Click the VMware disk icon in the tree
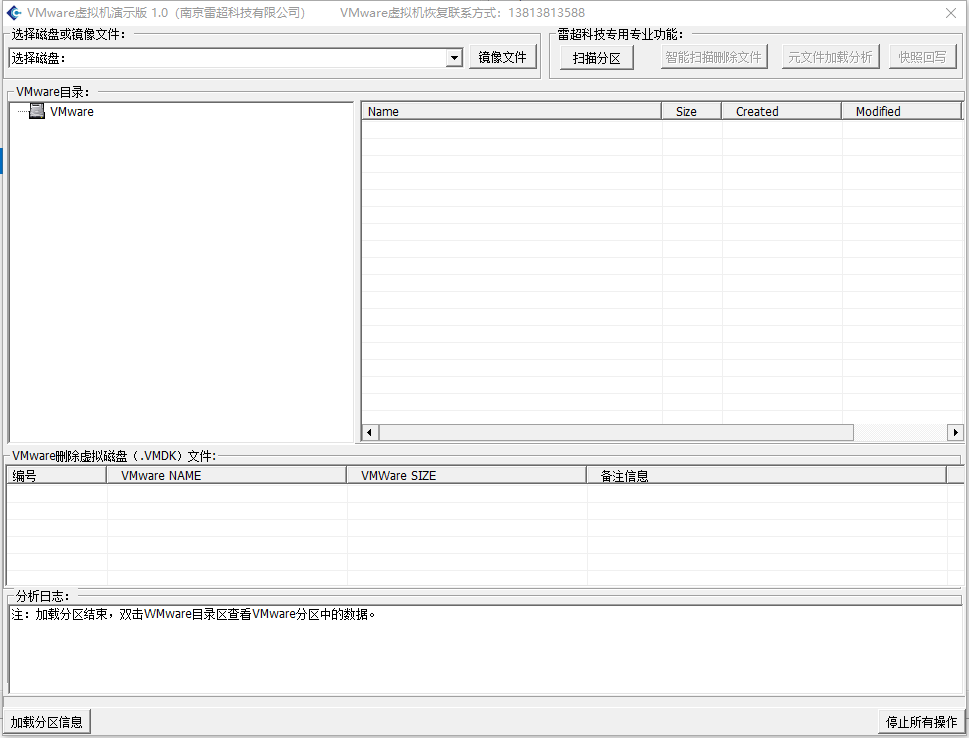 pos(37,111)
